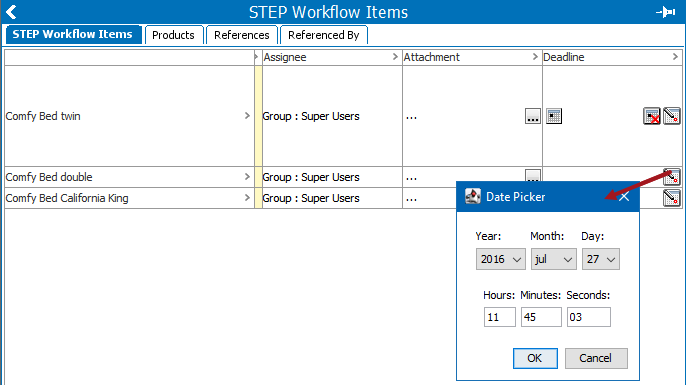The height and width of the screenshot is (385, 686).
Task: Click the pin icon in title bar
Action: tap(665, 12)
